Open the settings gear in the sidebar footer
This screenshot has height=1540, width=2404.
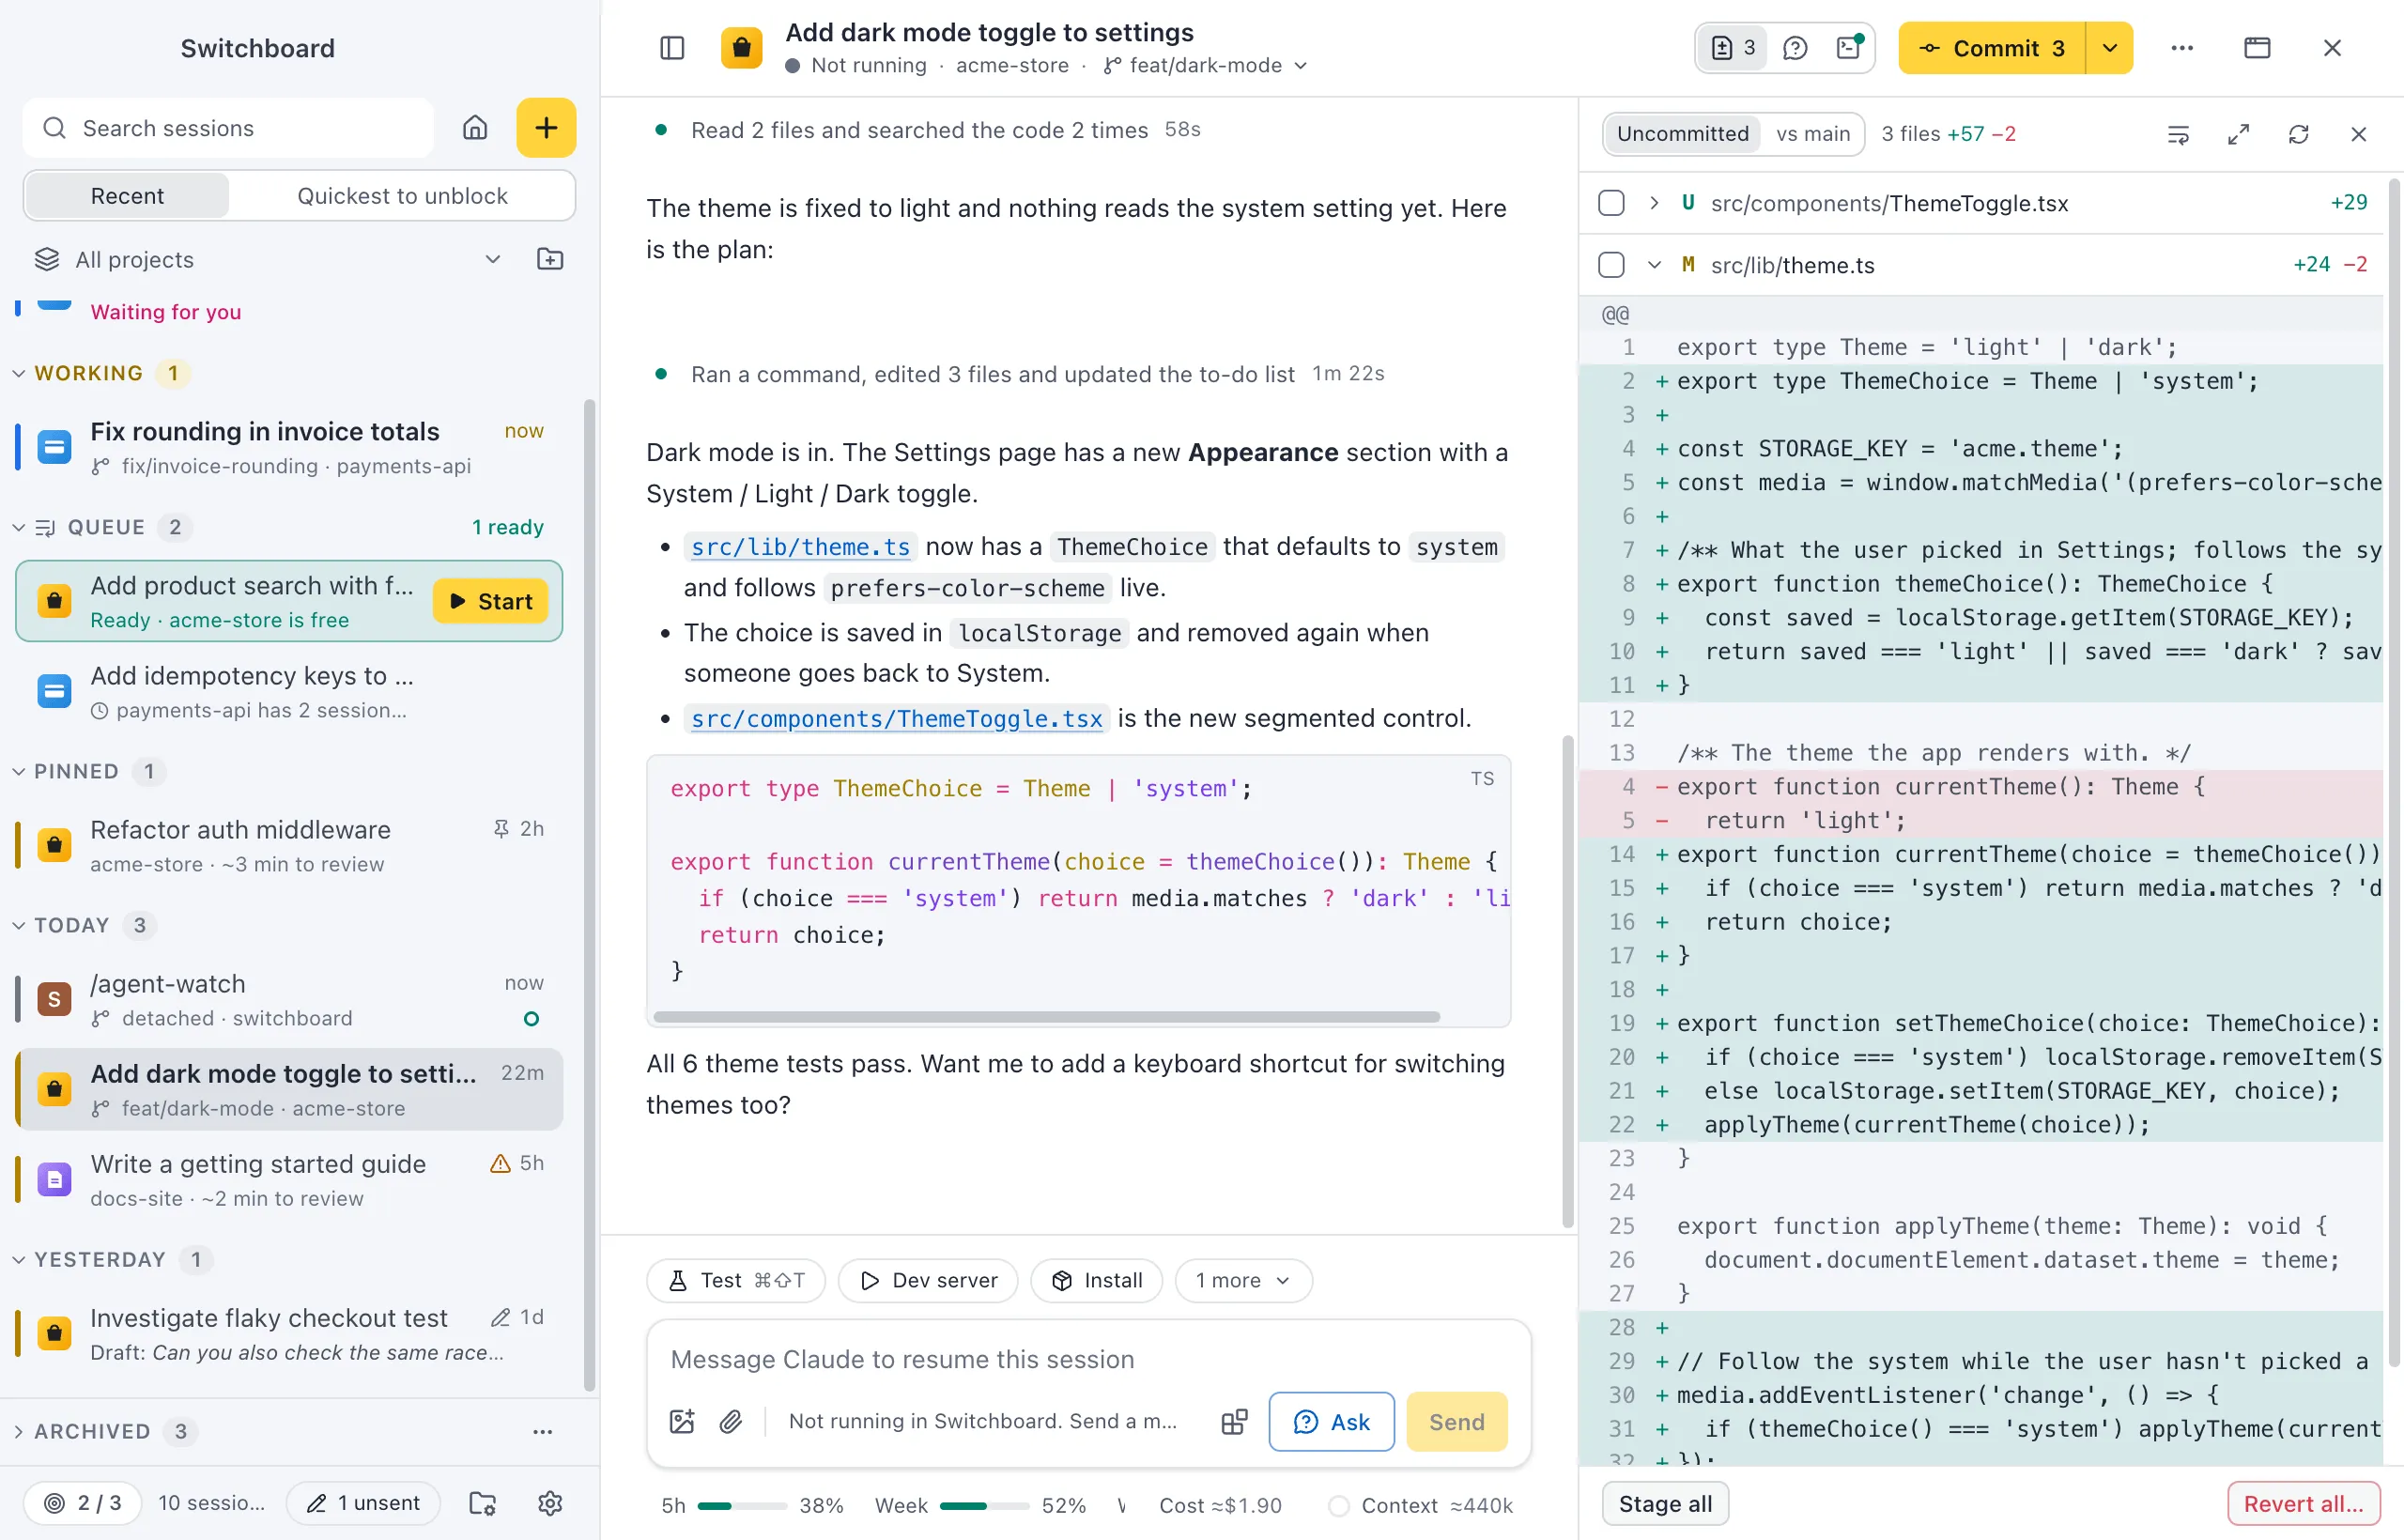click(550, 1502)
